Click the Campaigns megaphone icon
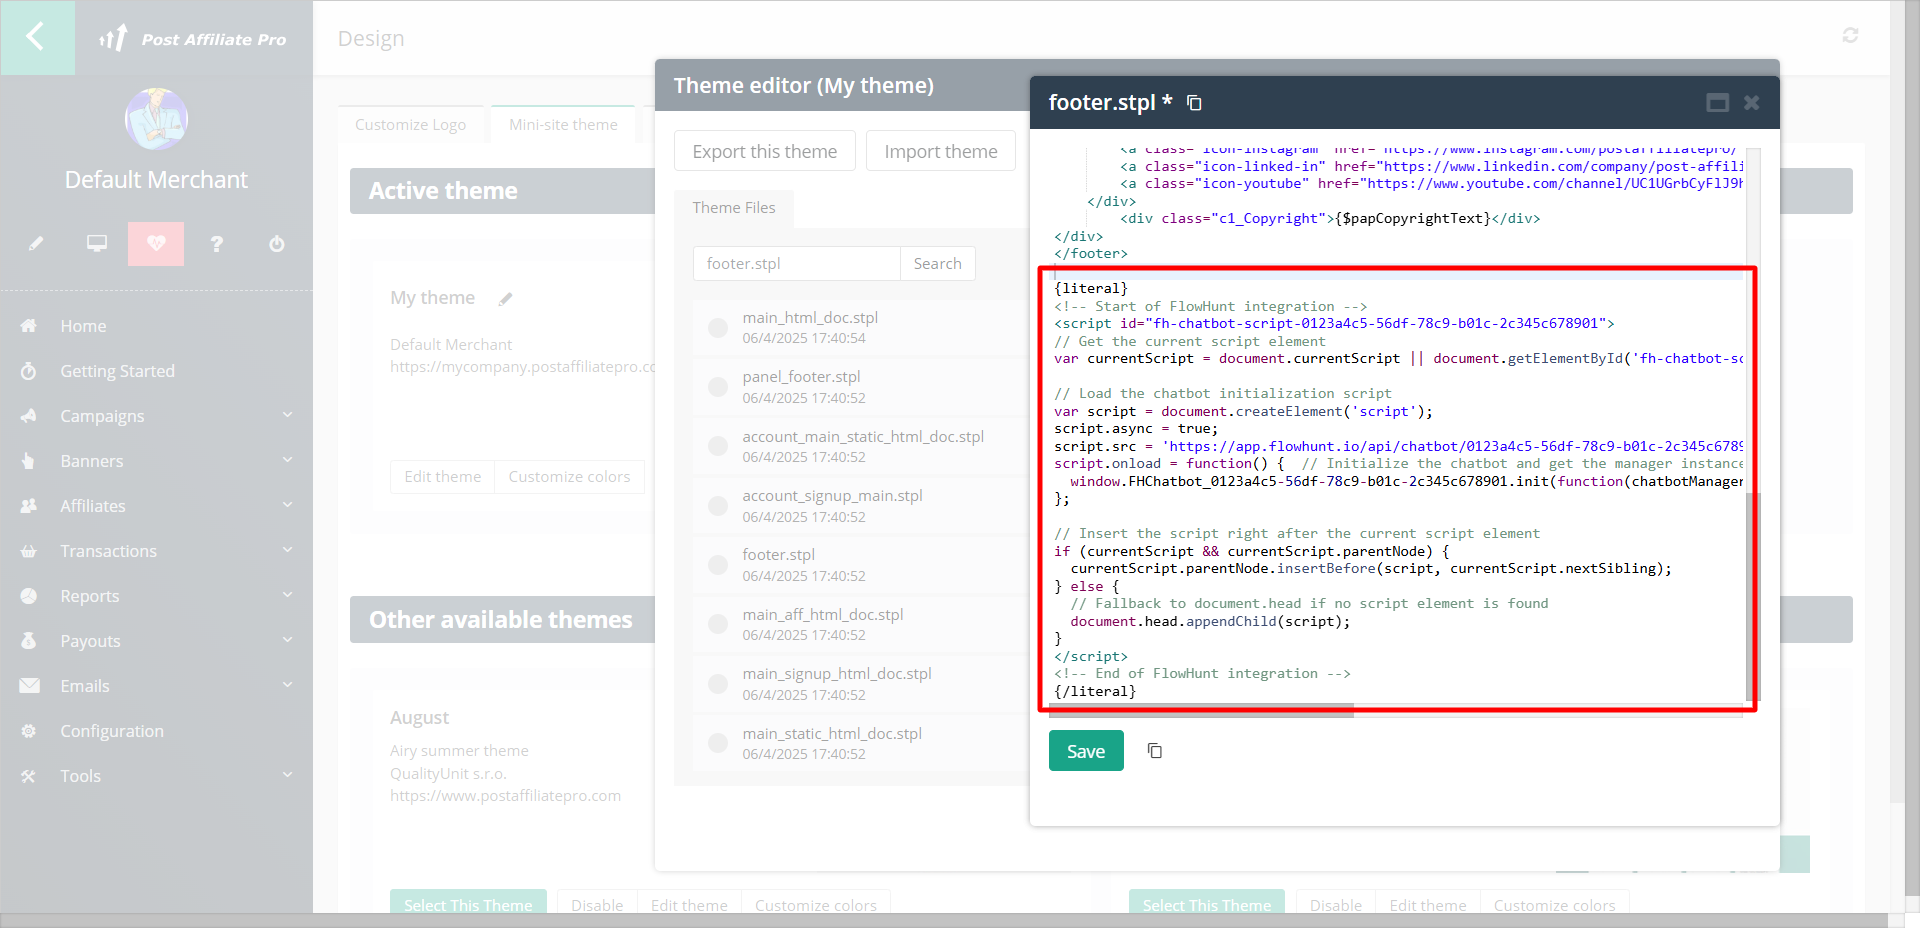This screenshot has width=1920, height=928. pos(29,416)
